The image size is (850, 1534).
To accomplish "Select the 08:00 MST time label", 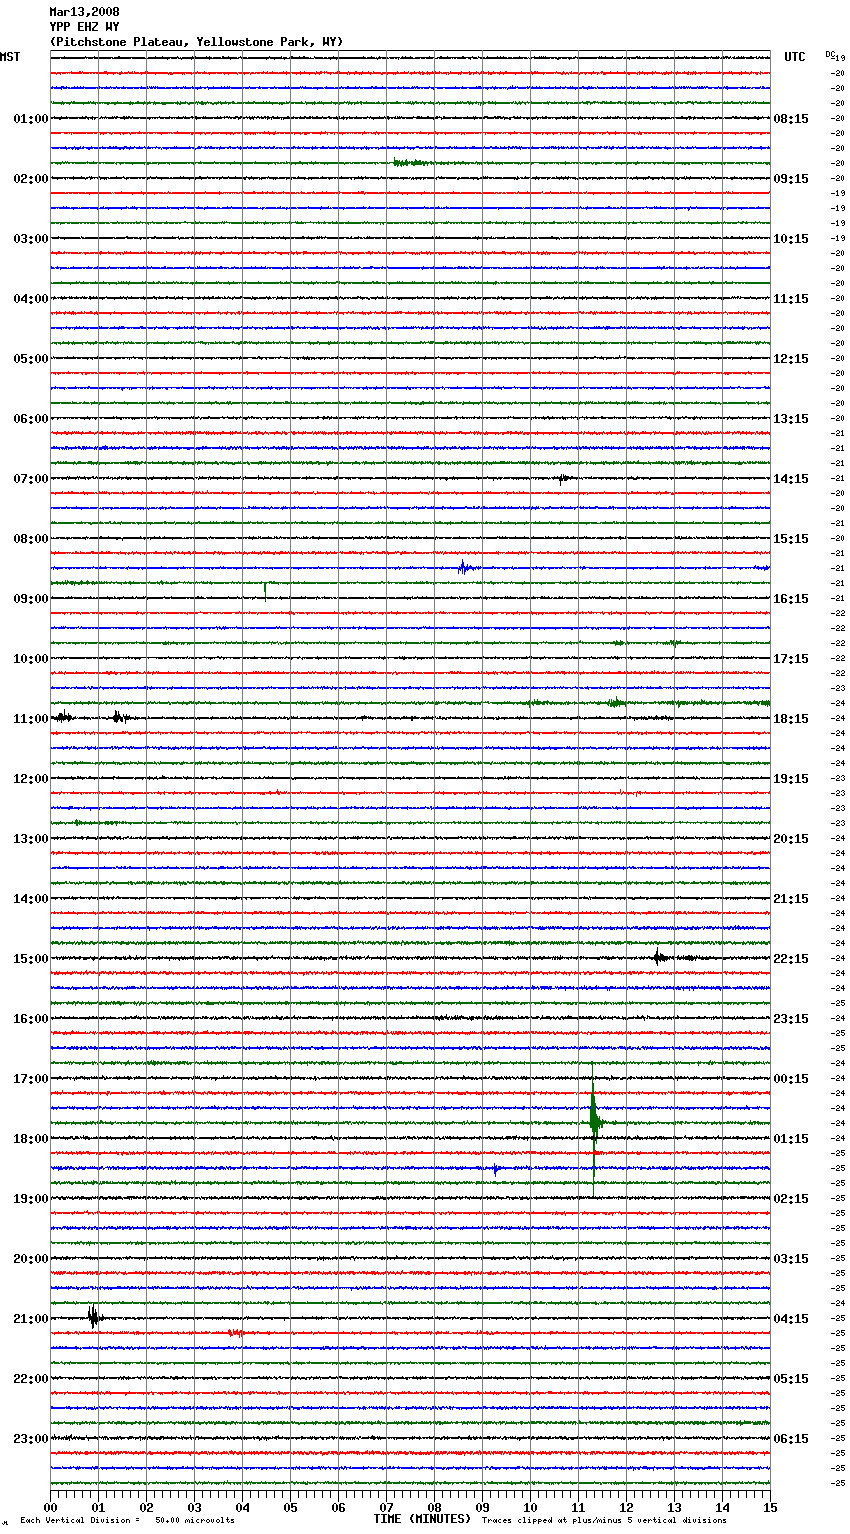I will (x=31, y=539).
